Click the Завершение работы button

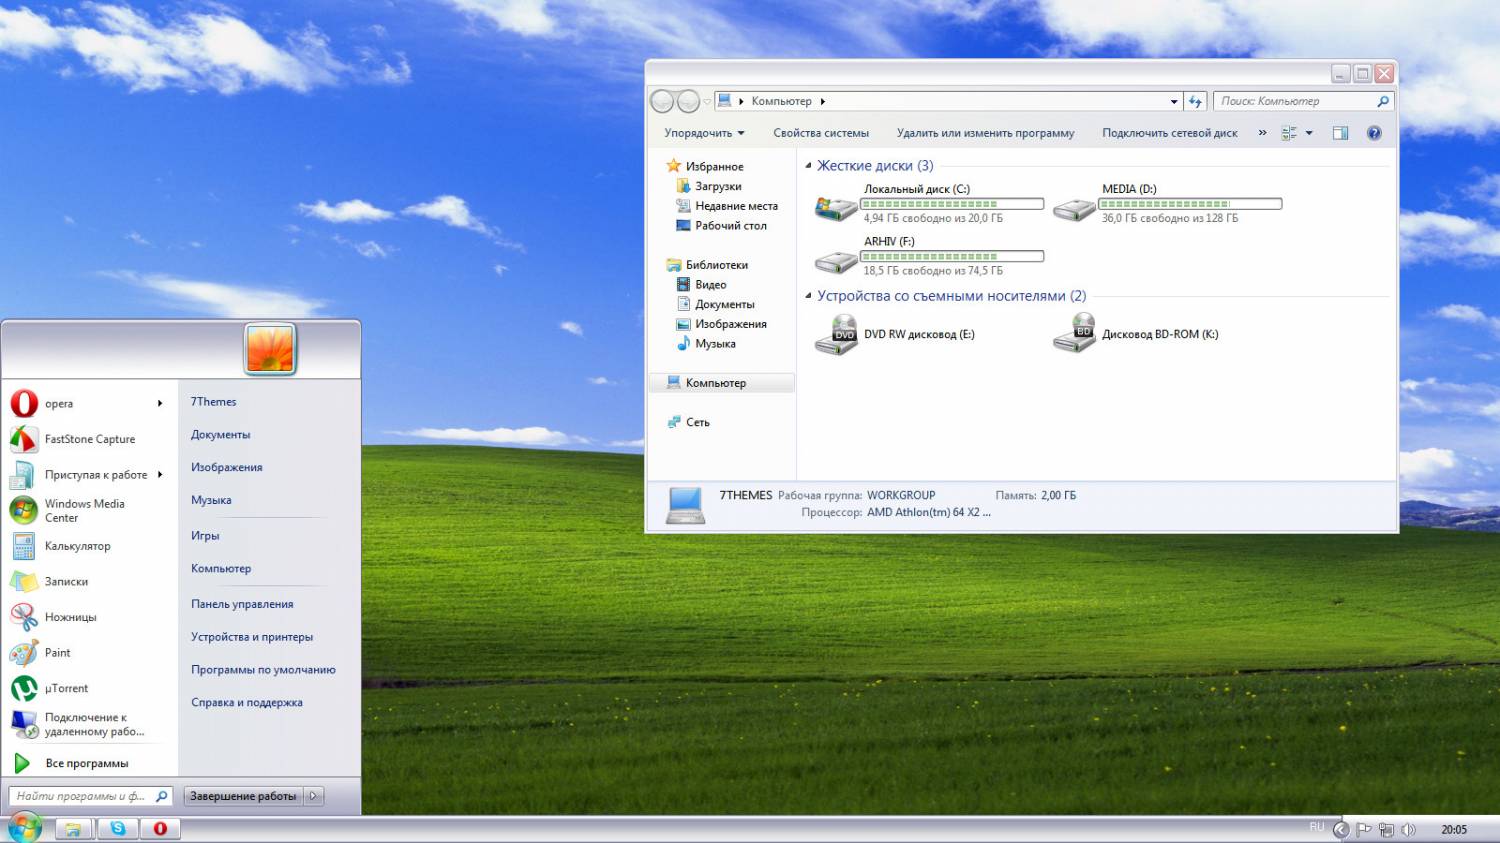point(243,796)
